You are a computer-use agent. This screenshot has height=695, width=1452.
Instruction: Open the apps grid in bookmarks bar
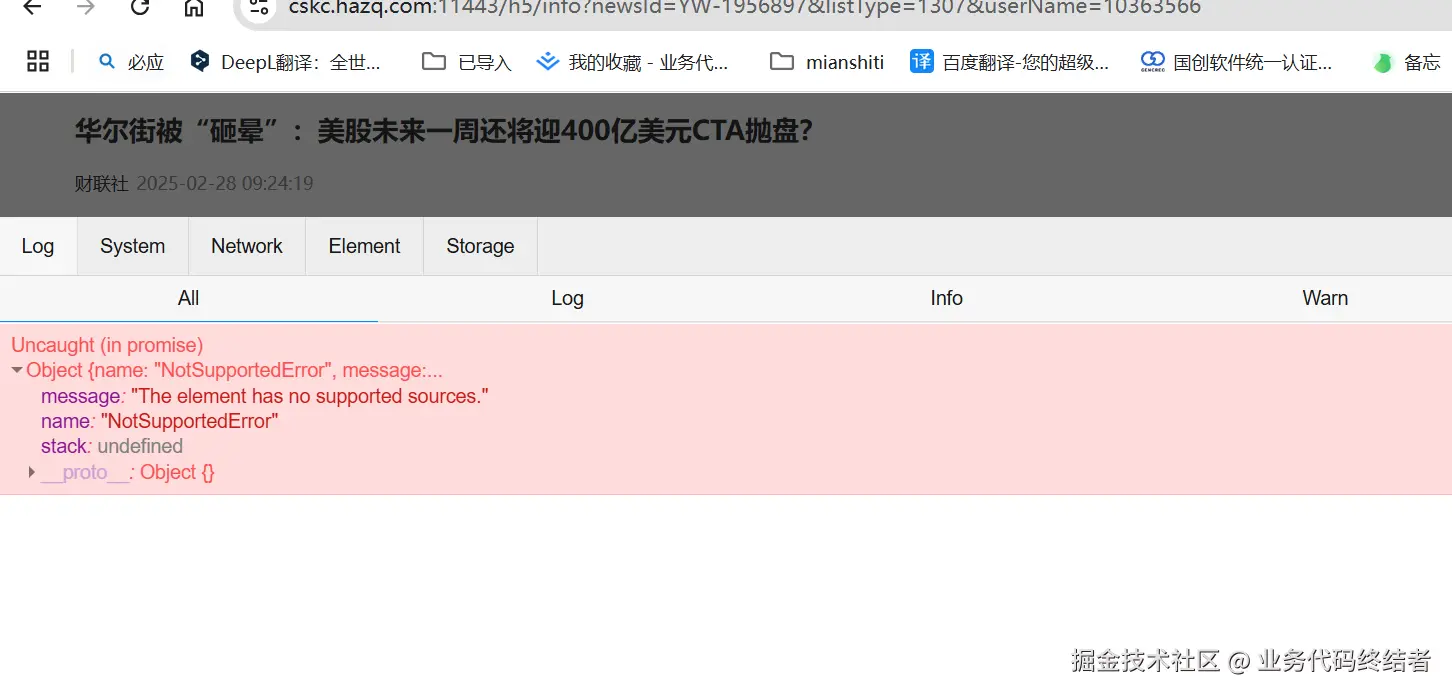point(38,62)
